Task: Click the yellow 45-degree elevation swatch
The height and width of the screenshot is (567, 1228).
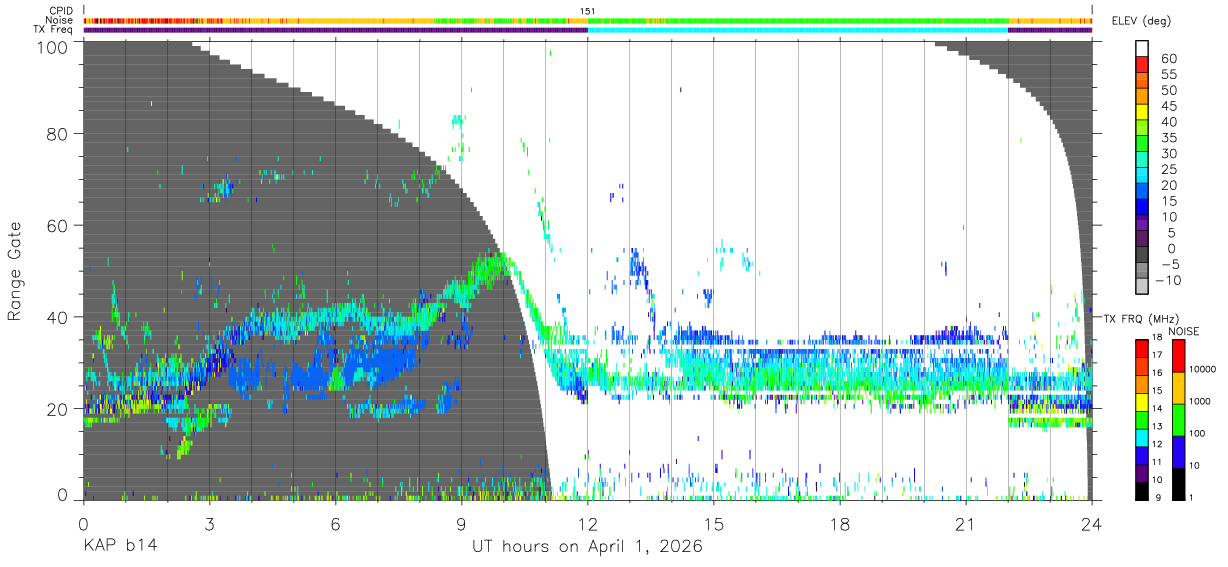Action: 1143,111
